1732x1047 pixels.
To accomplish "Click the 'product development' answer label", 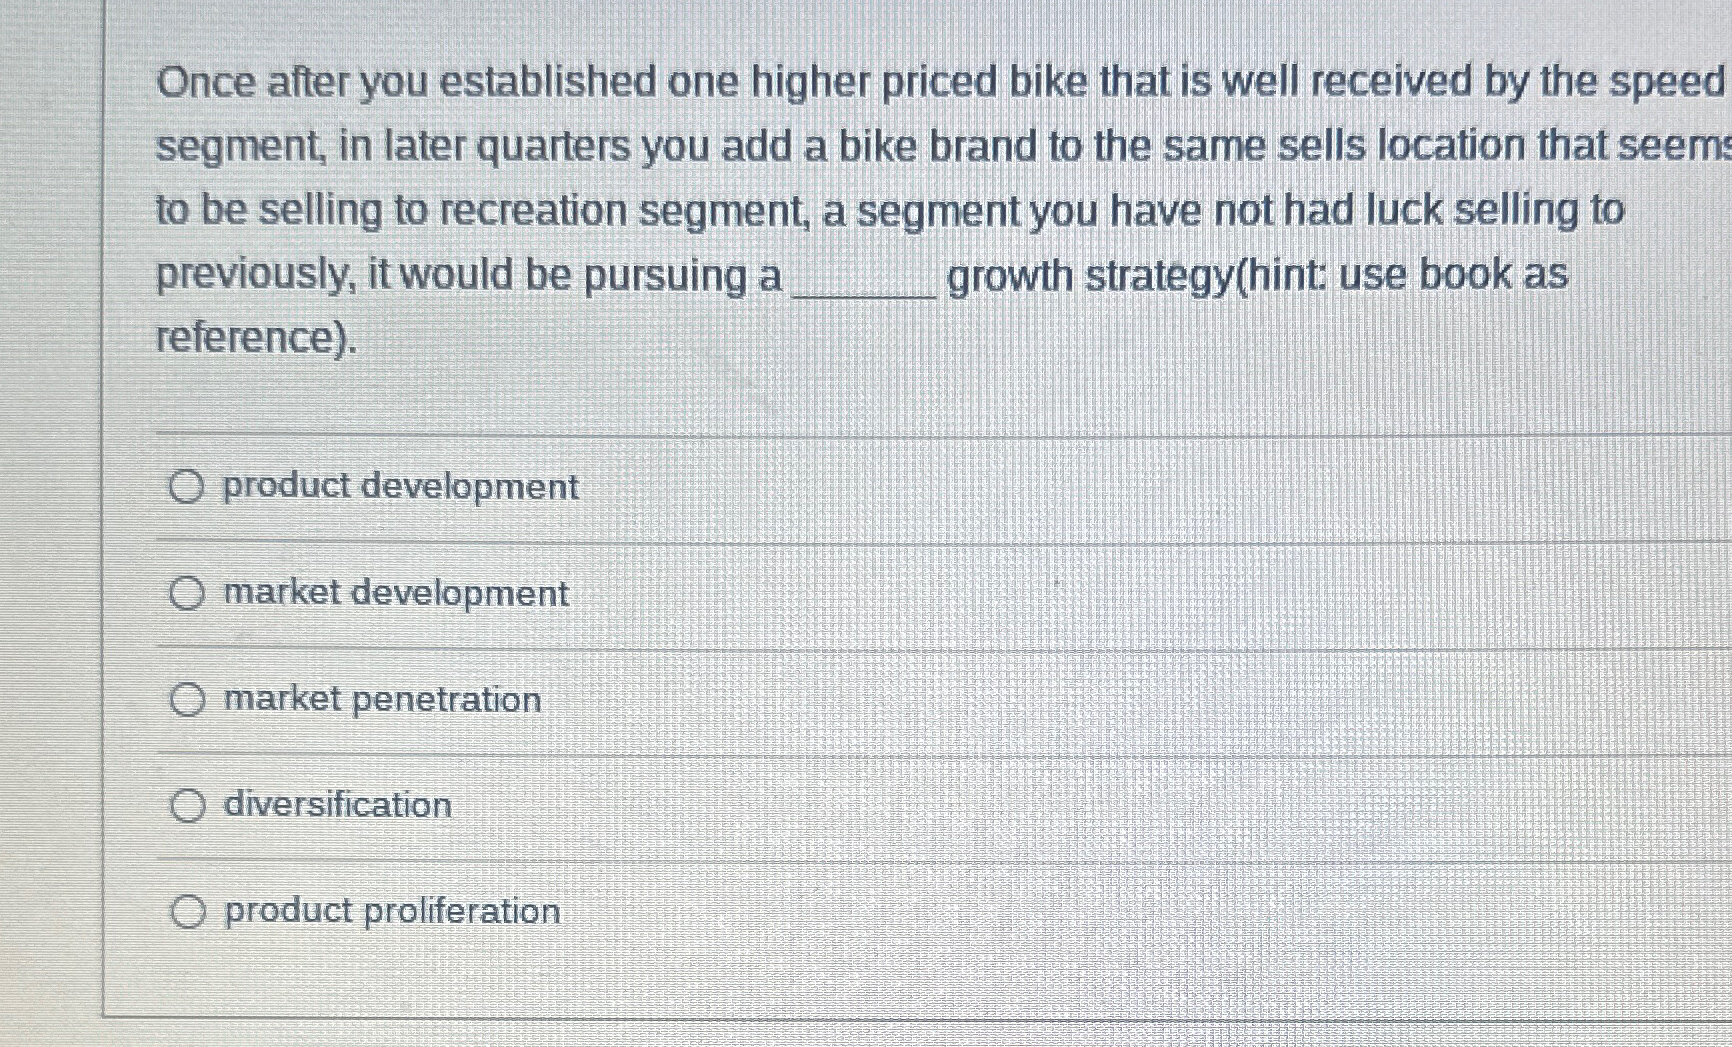I will tap(400, 487).
